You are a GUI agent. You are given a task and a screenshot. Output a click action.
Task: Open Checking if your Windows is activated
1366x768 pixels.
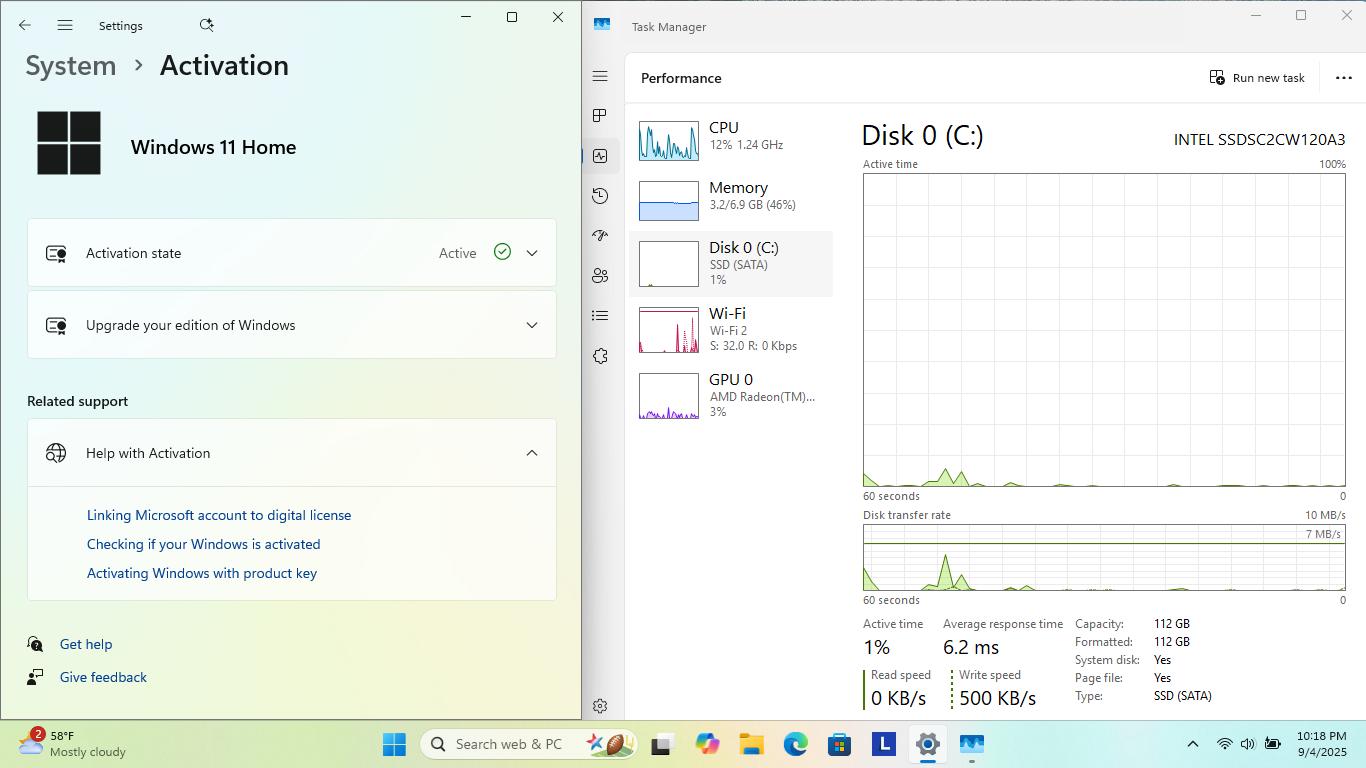tap(203, 544)
